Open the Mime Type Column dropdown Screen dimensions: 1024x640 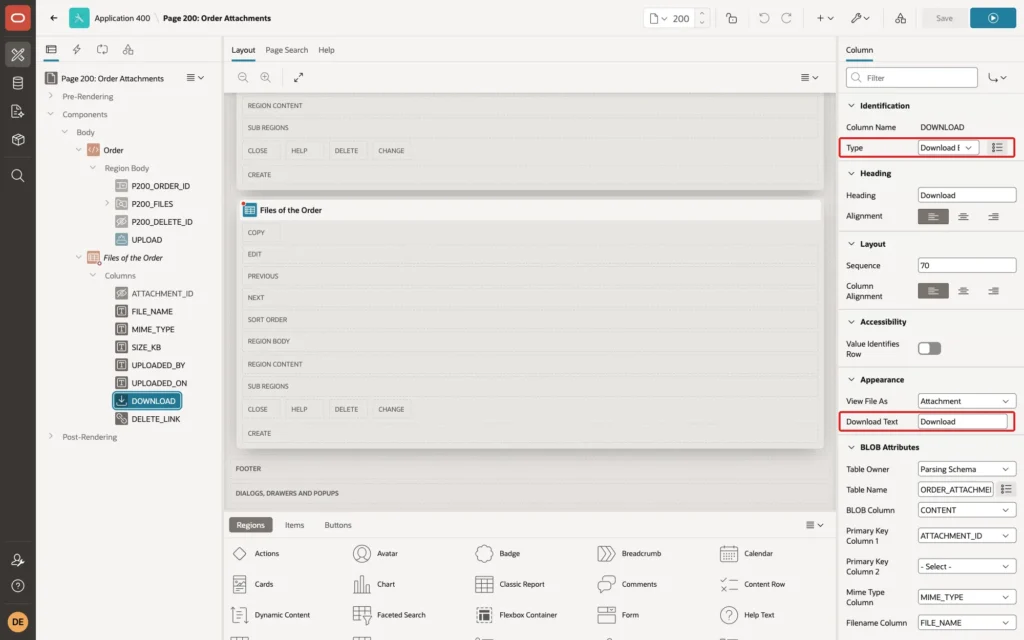pos(967,597)
